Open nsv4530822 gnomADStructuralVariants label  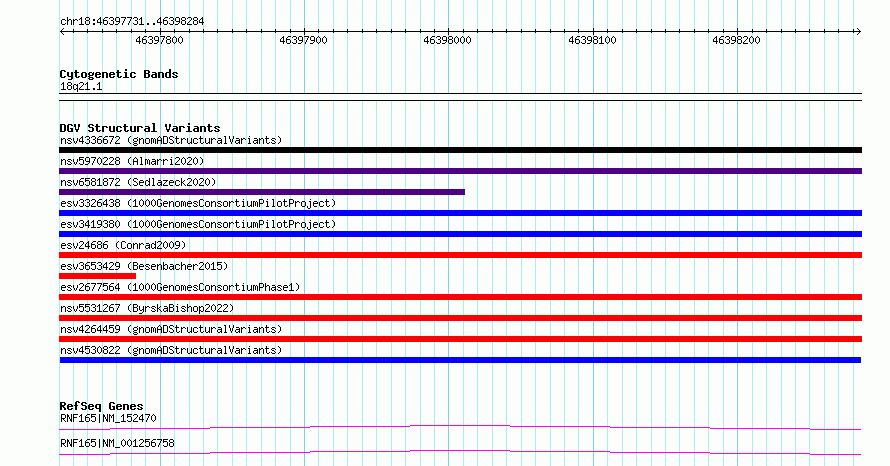[171, 350]
